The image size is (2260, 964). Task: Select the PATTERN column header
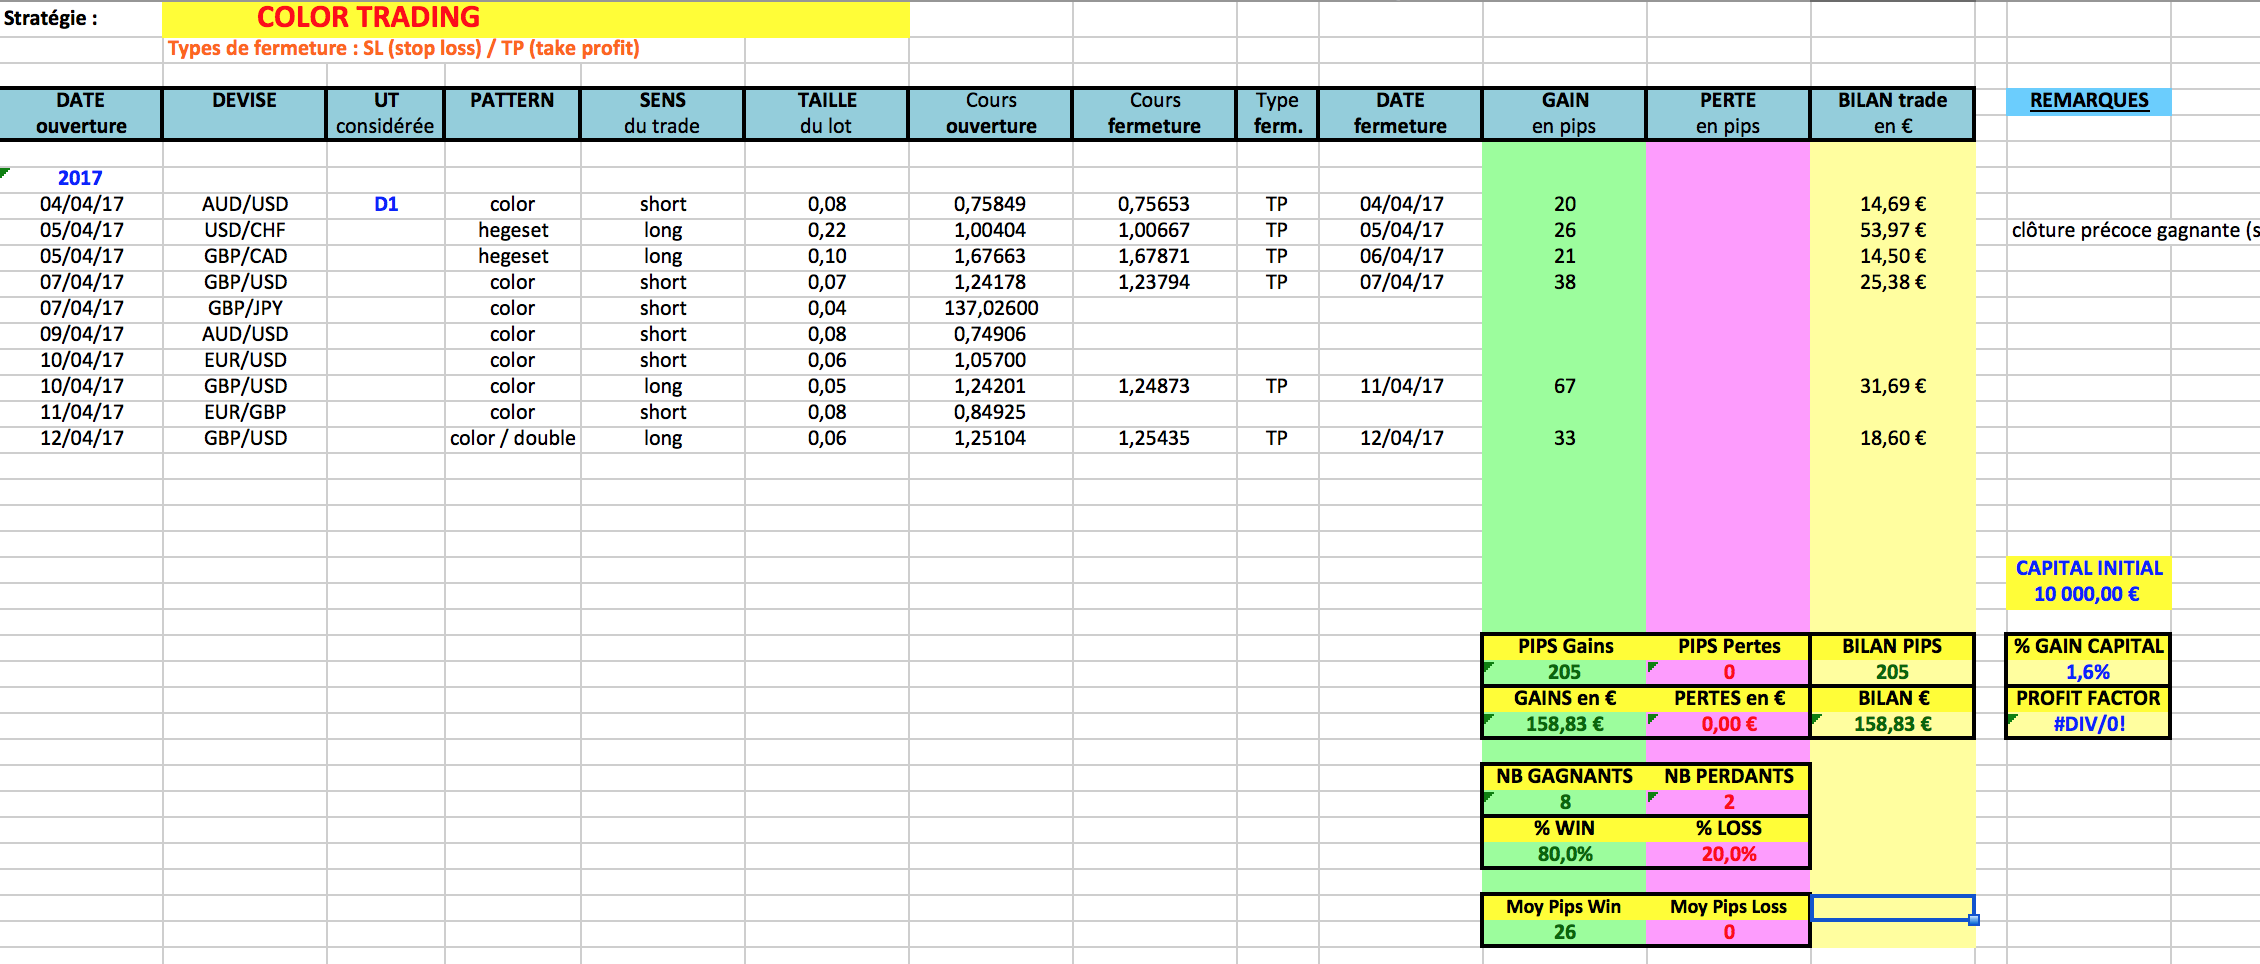(512, 113)
